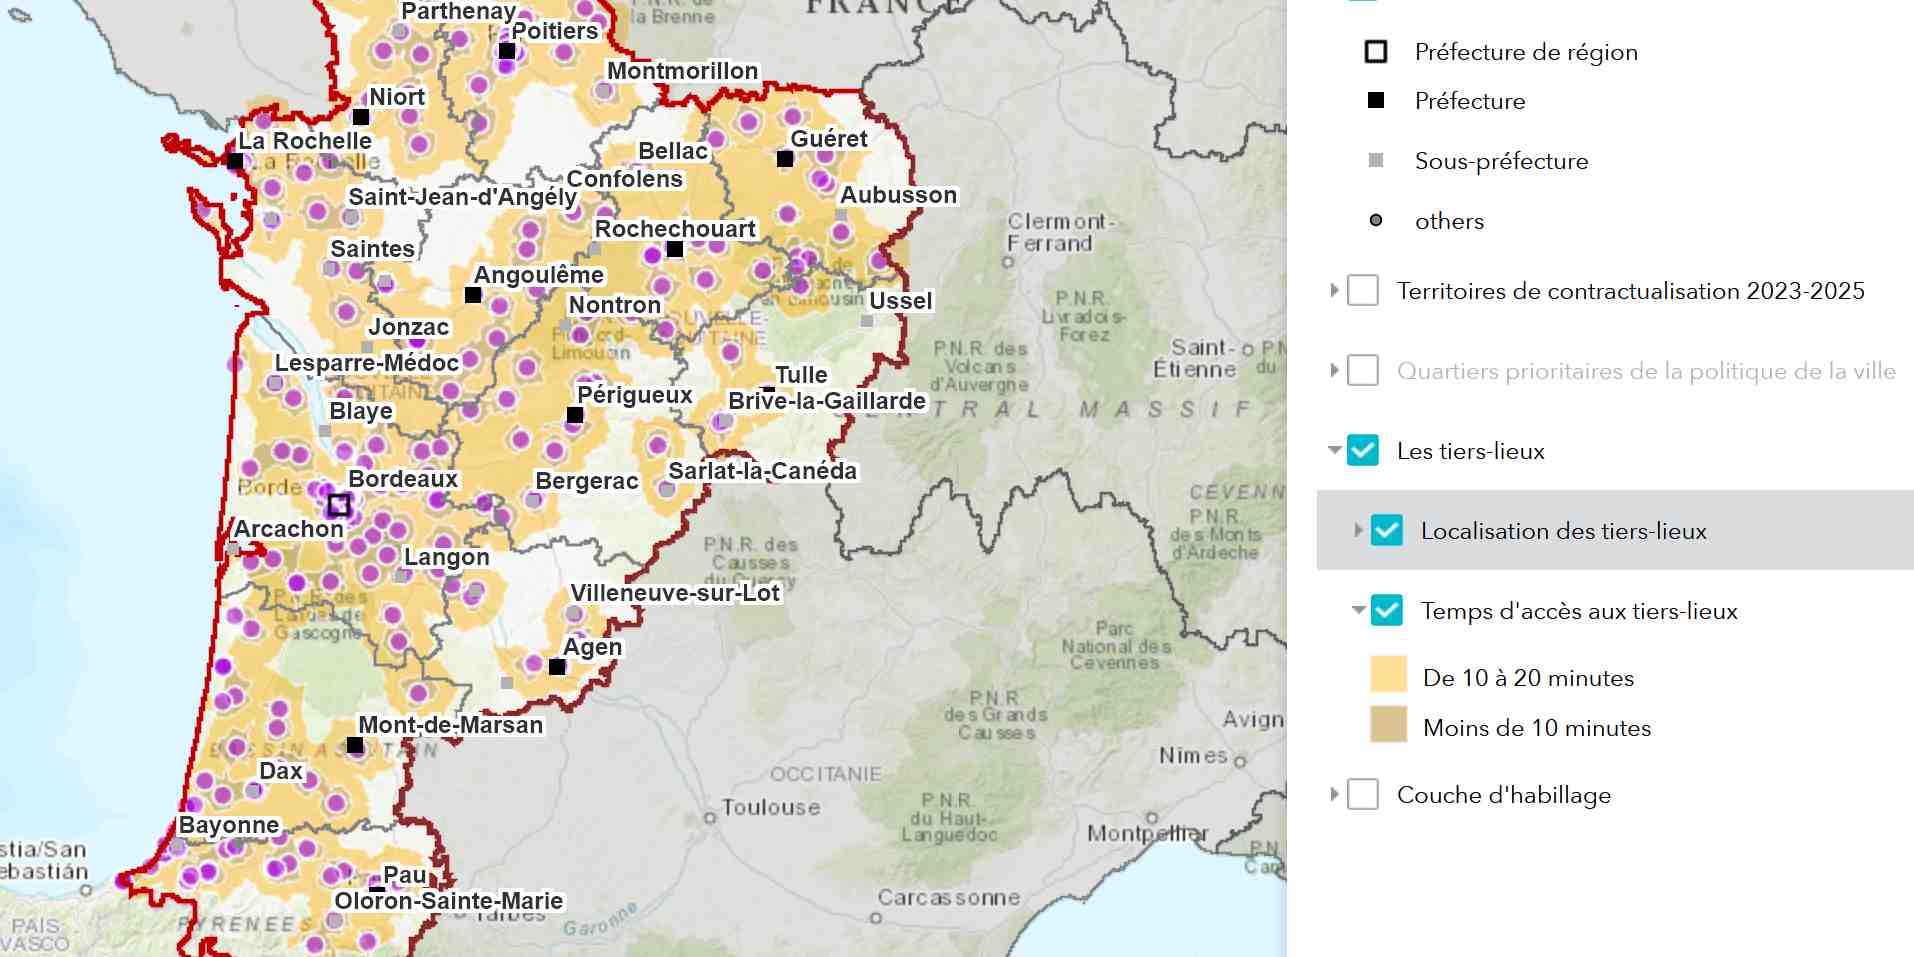
Task: Expand Quartiers prioritaires de la politique group
Action: [1335, 370]
